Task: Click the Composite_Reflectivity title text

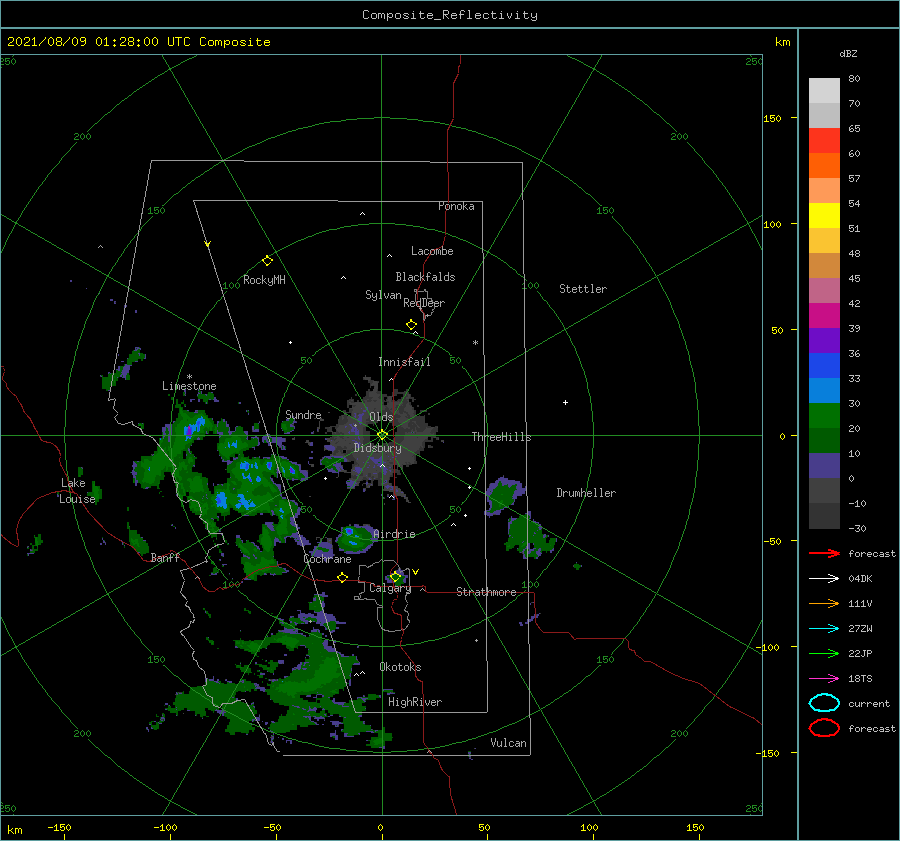Action: point(450,15)
